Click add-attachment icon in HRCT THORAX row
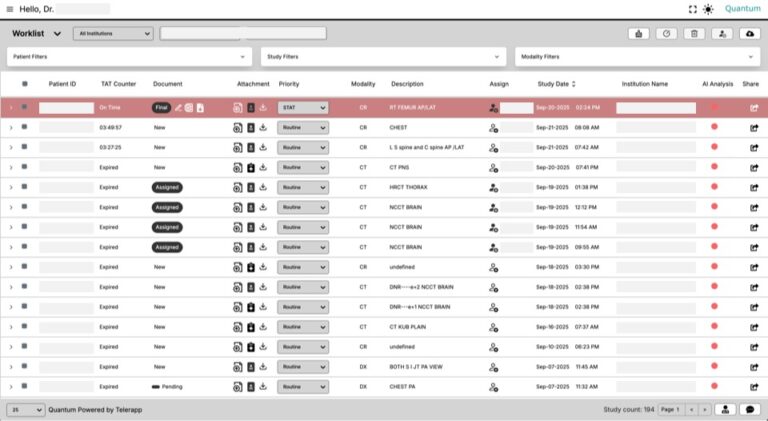The image size is (768, 421). (x=238, y=187)
